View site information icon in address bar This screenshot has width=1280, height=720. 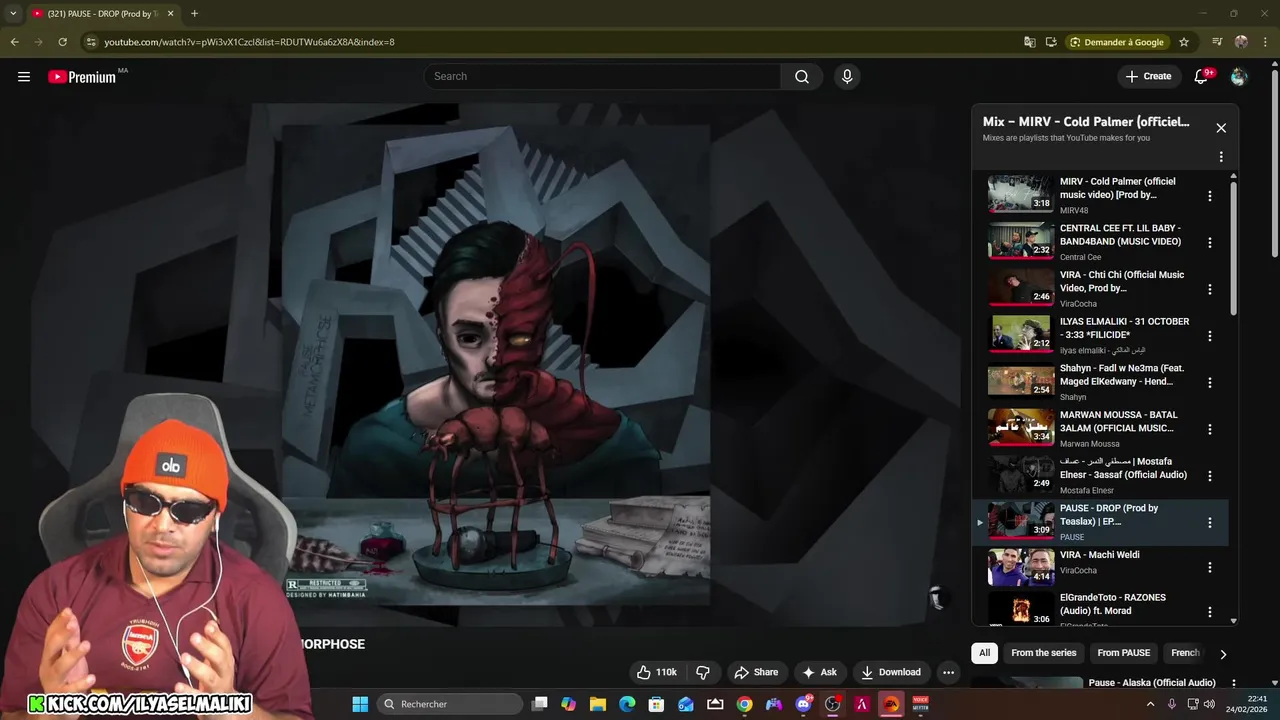point(91,42)
